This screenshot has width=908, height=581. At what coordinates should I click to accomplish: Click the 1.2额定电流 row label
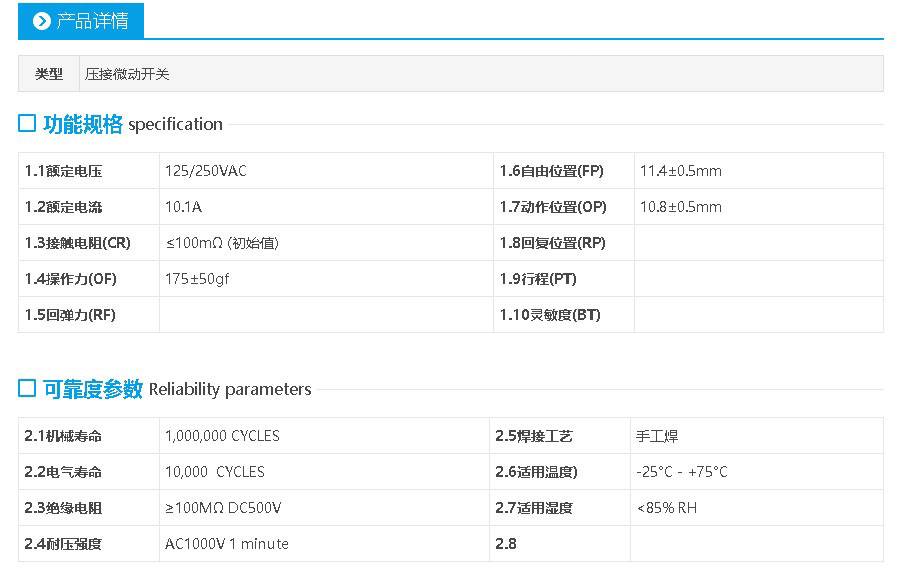63,207
